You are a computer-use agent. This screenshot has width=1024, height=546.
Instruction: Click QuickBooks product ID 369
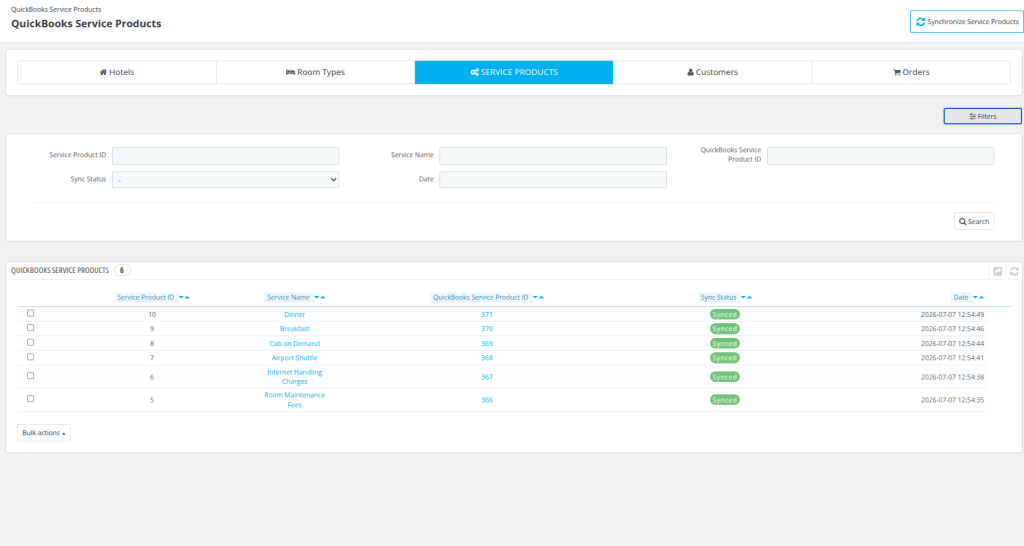[487, 344]
